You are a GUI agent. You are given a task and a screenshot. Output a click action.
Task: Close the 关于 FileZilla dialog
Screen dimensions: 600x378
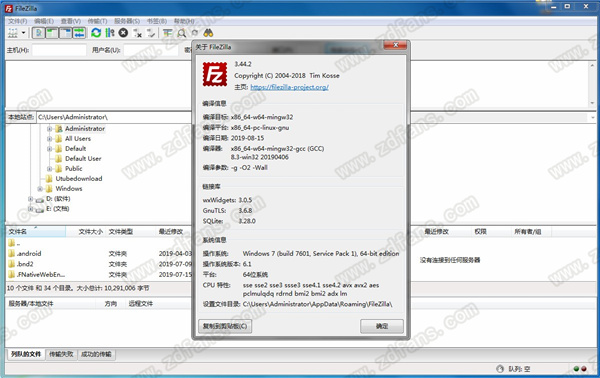pyautogui.click(x=395, y=45)
